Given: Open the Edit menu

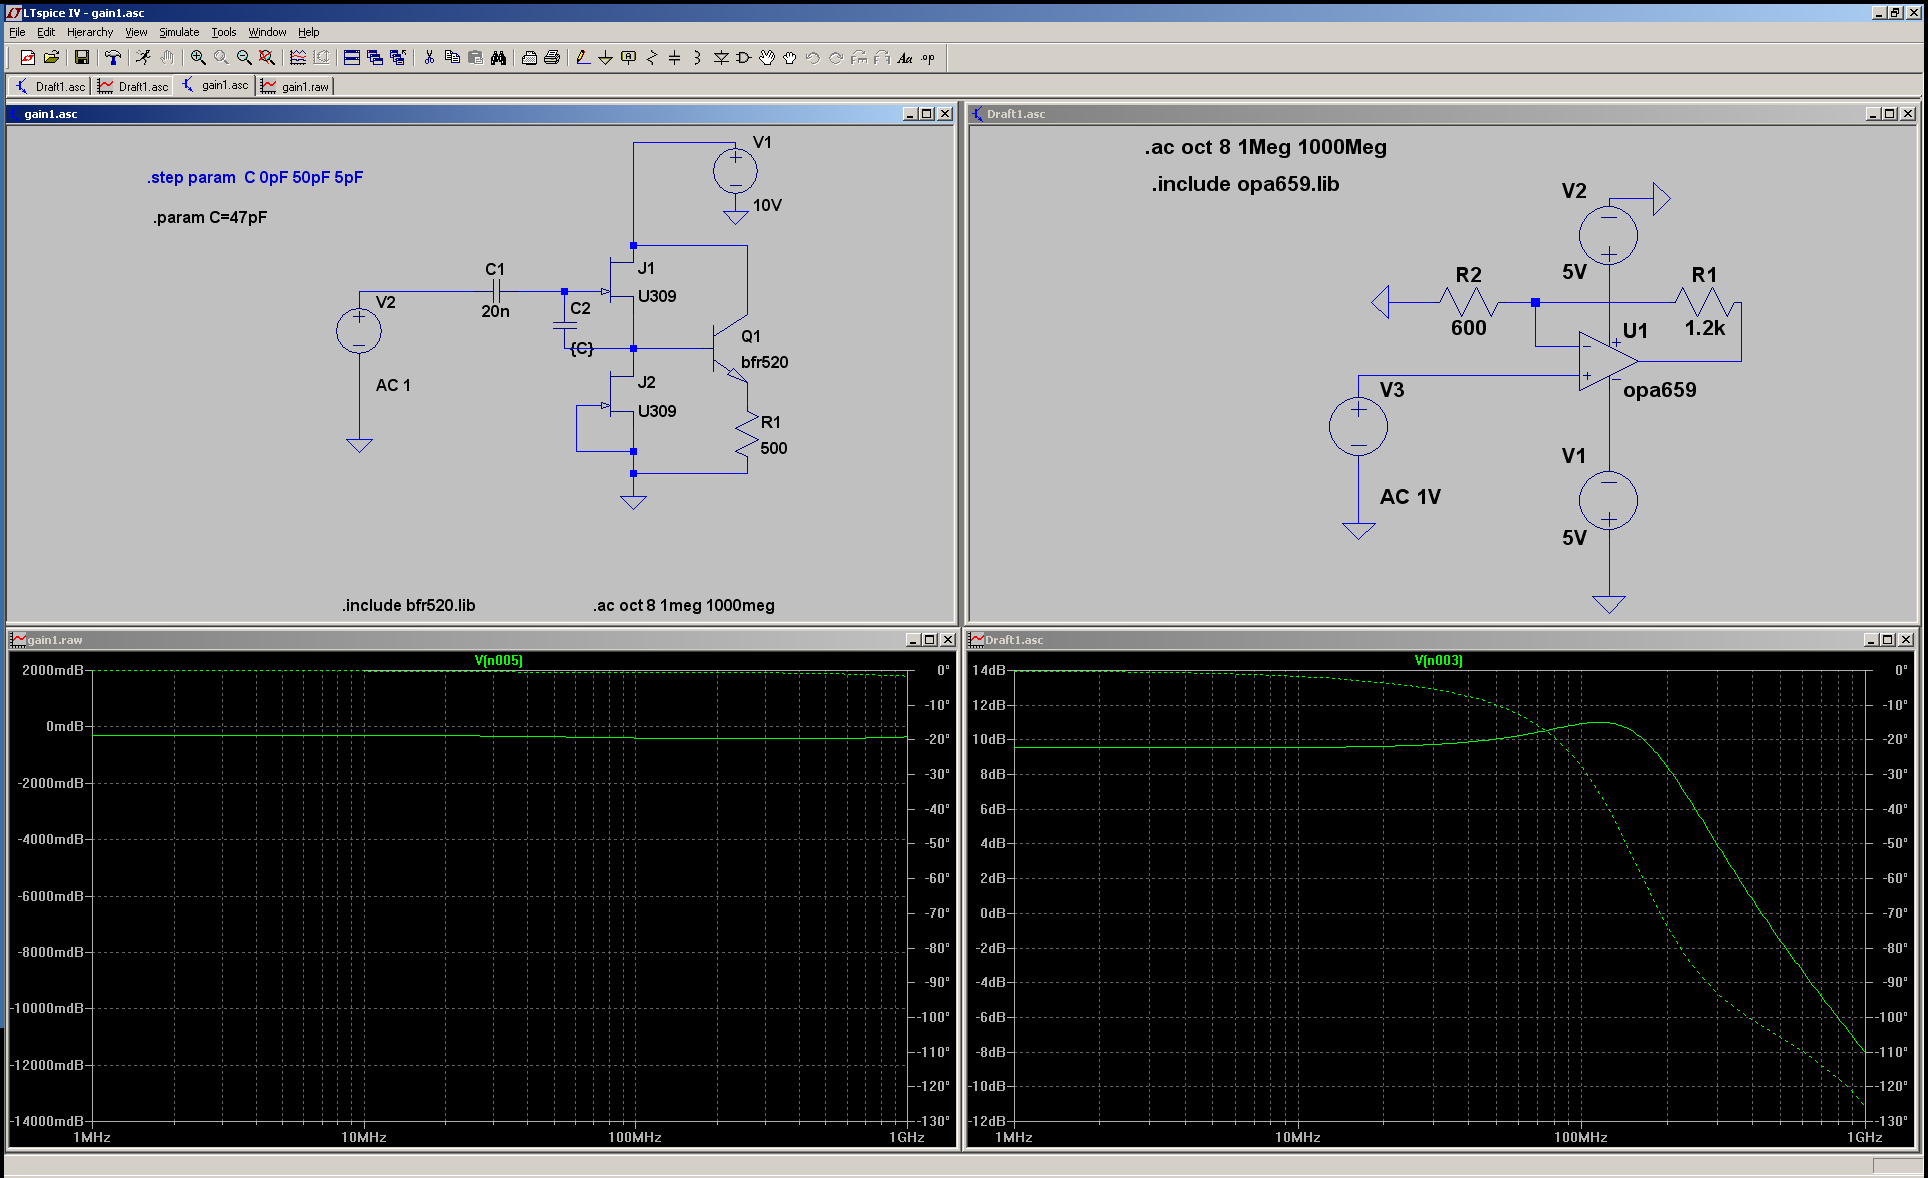Looking at the screenshot, I should click(x=46, y=32).
